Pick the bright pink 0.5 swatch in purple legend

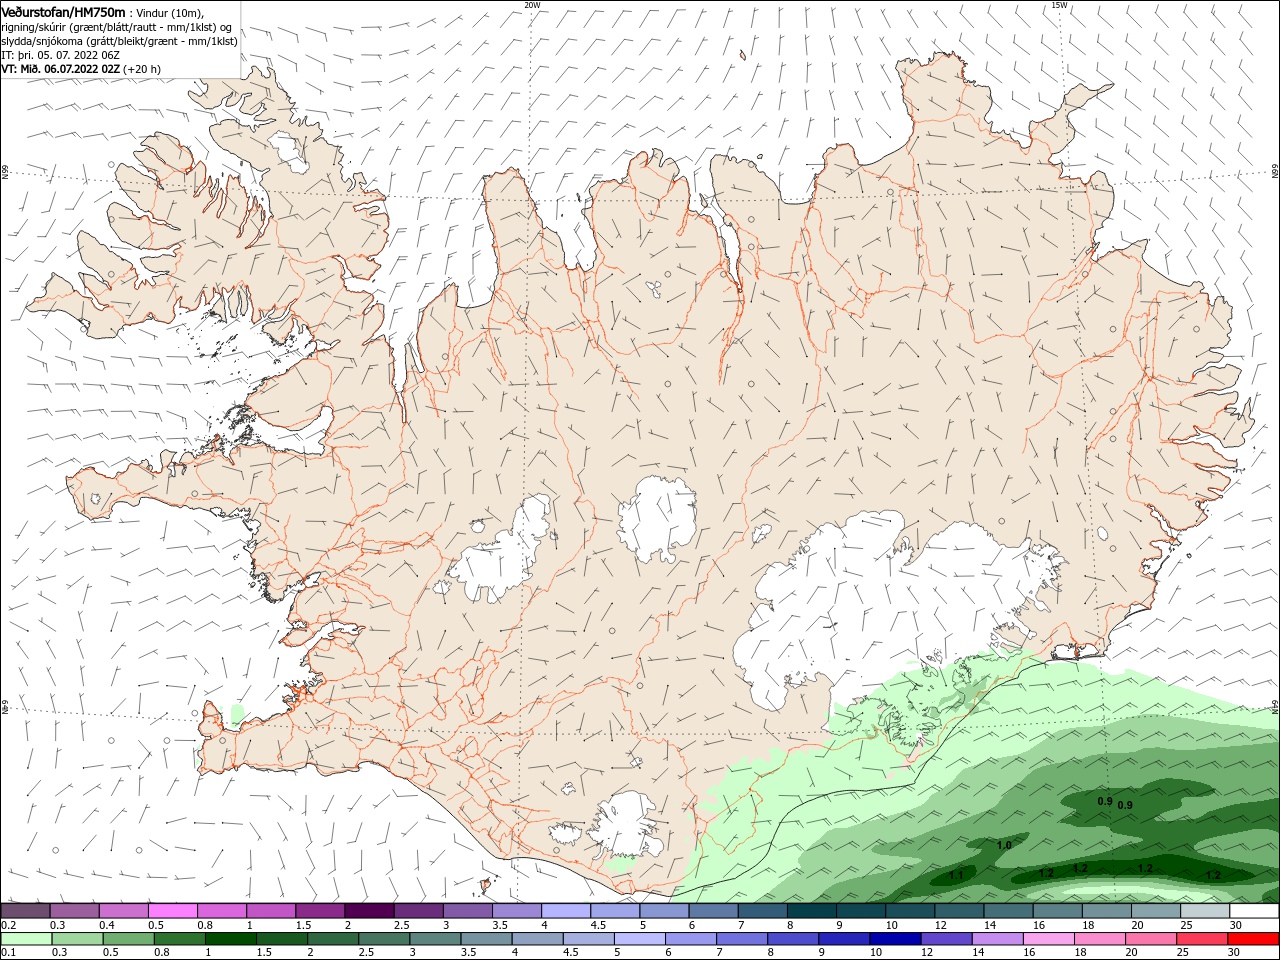tap(172, 910)
